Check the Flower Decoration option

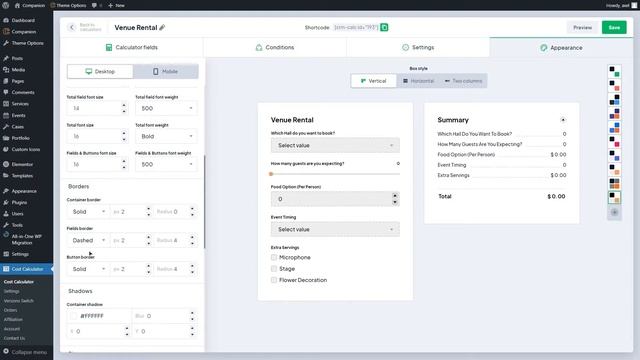coord(274,280)
